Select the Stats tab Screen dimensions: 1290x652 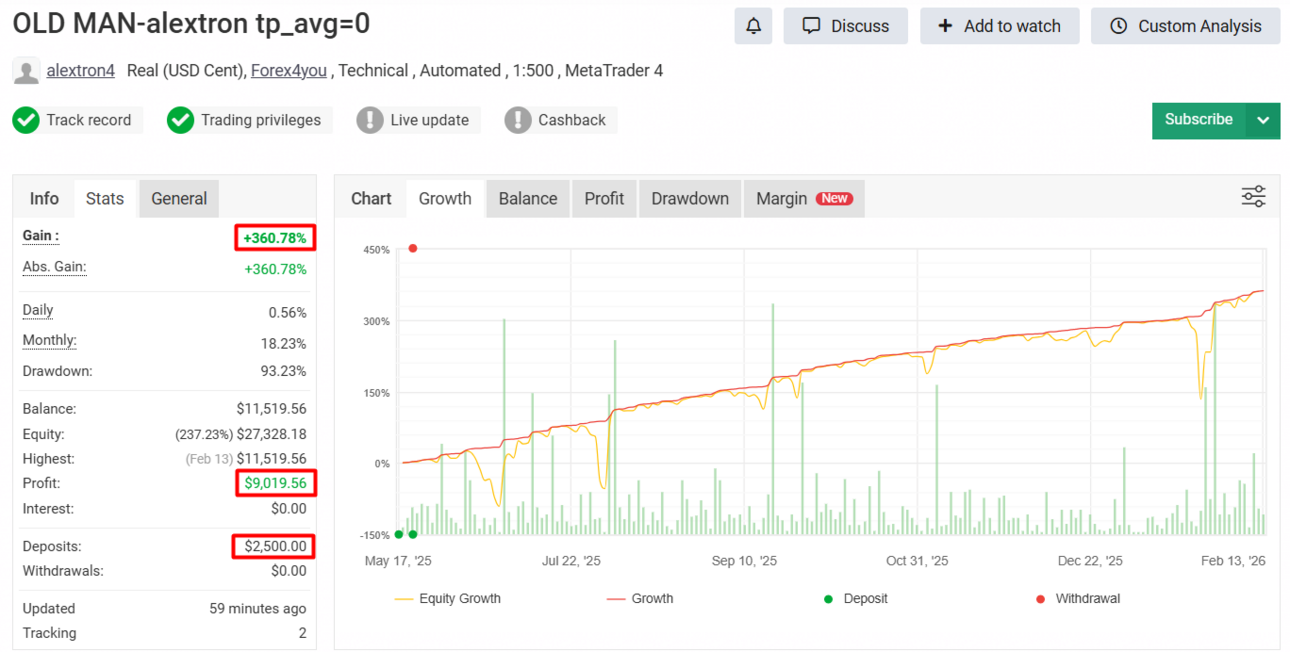(105, 198)
